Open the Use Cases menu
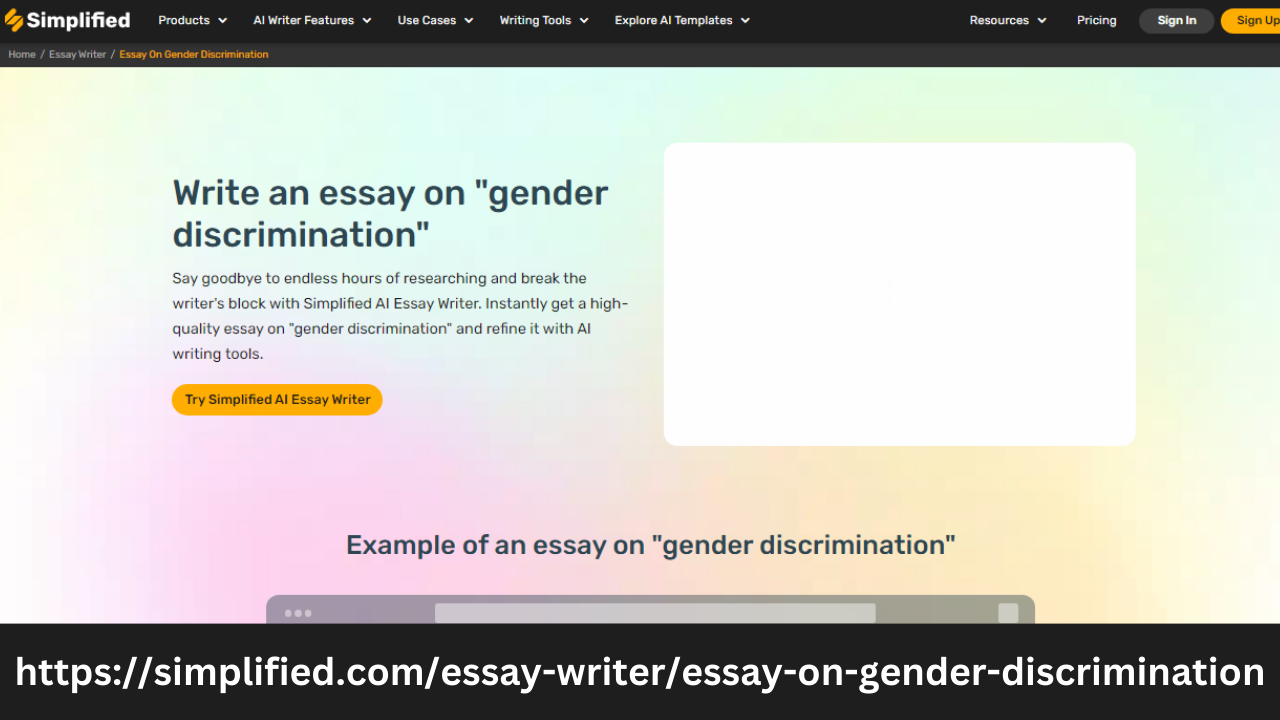 427,20
